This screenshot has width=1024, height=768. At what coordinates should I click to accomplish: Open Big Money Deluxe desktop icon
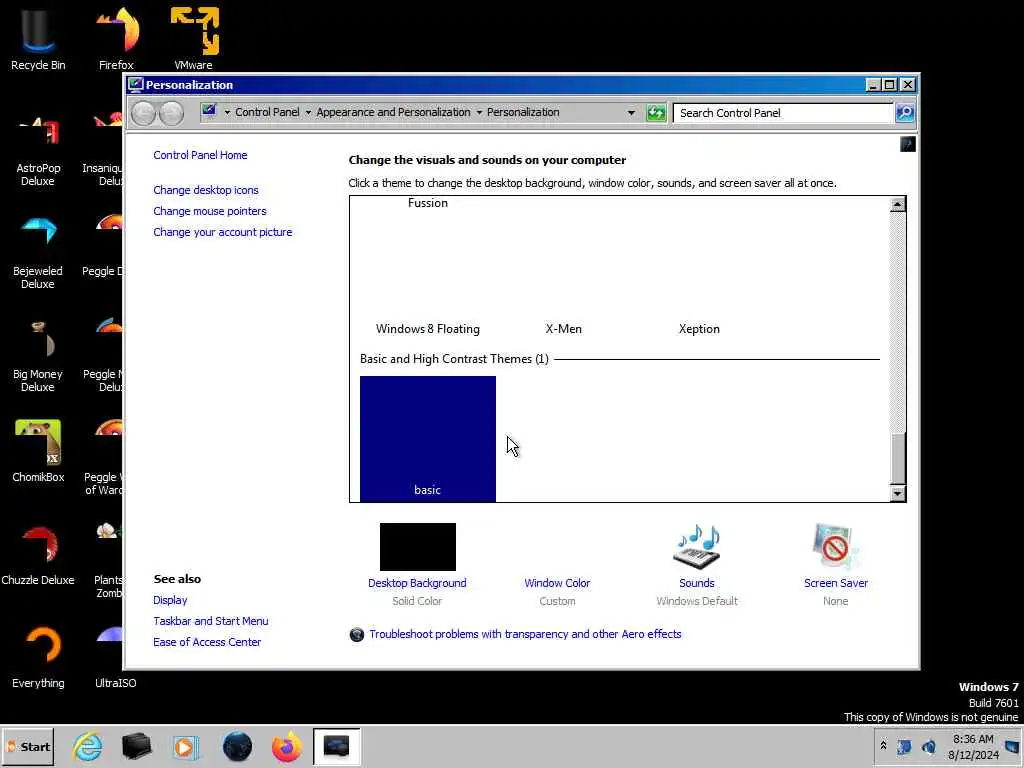click(x=38, y=357)
